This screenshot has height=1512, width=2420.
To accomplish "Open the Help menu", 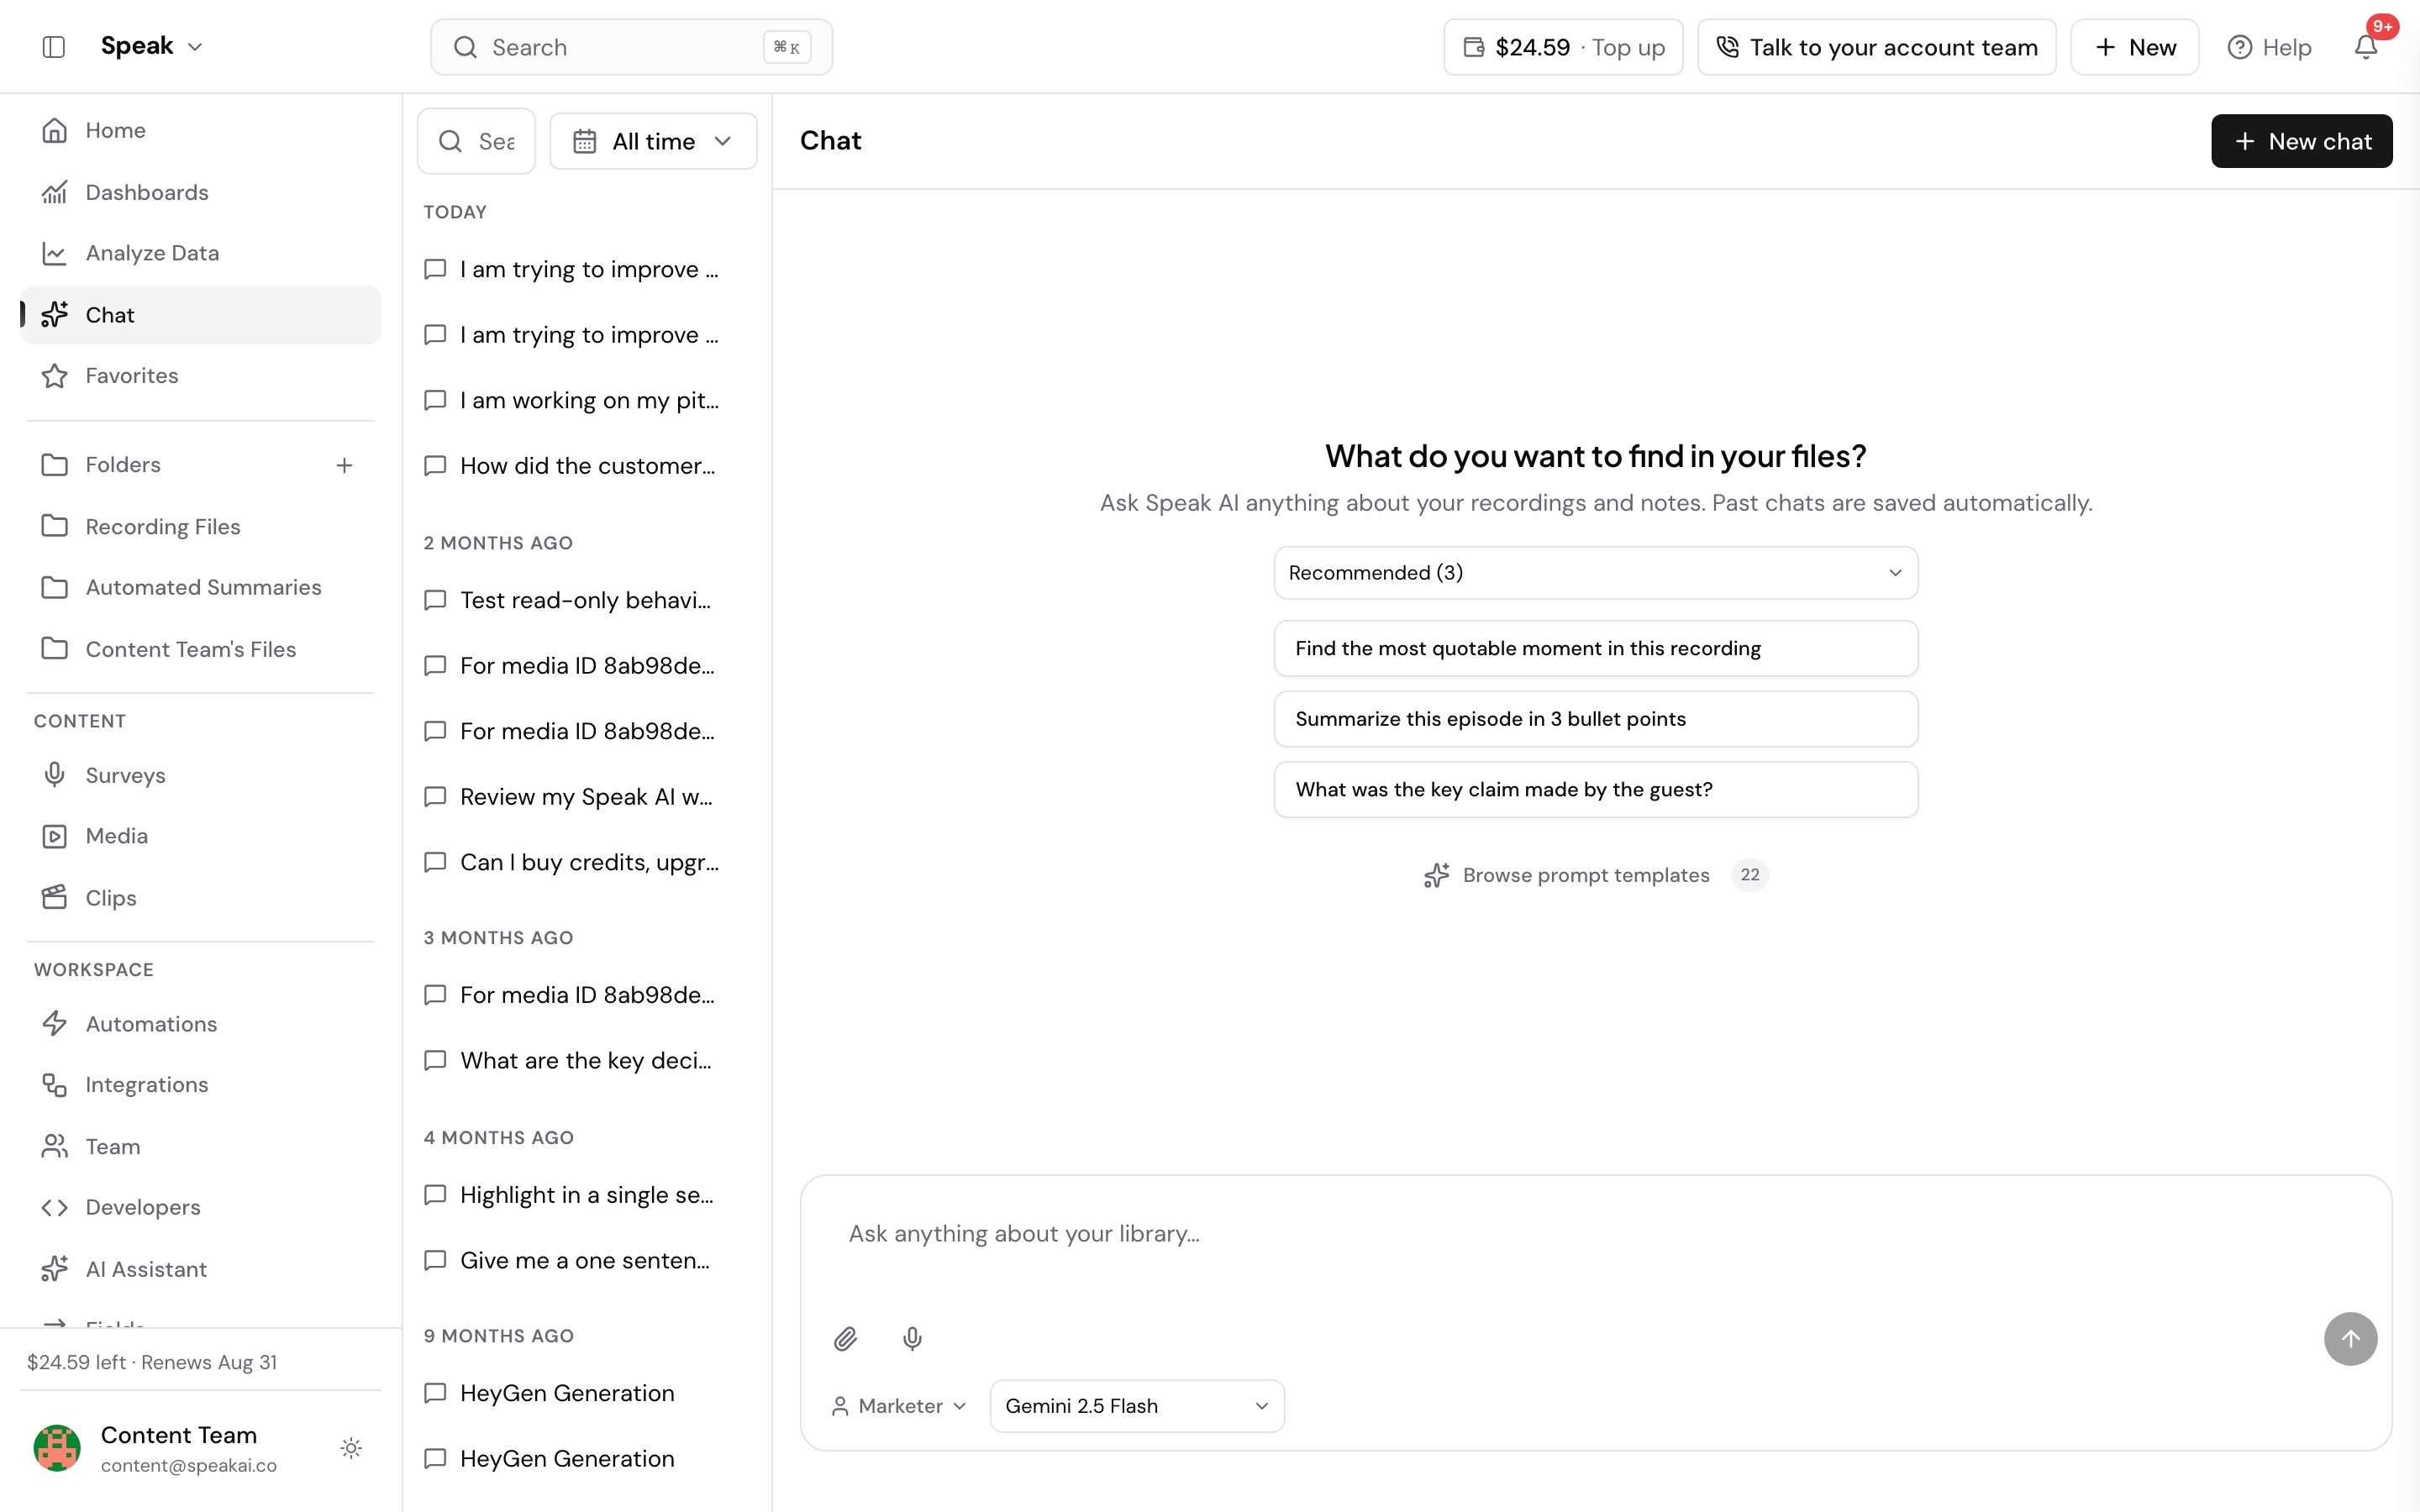I will point(2269,47).
